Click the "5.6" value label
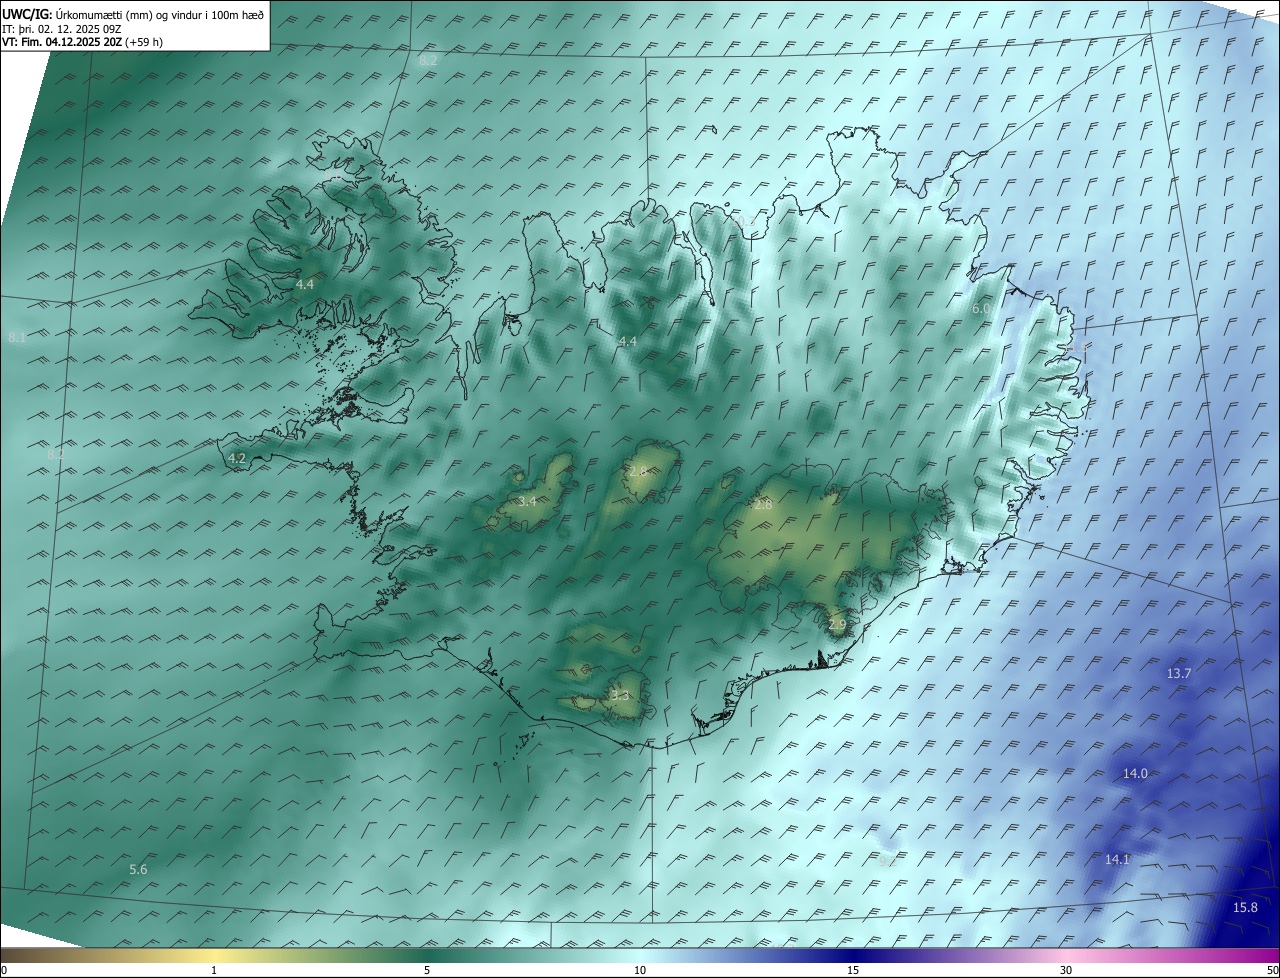 (x=138, y=869)
